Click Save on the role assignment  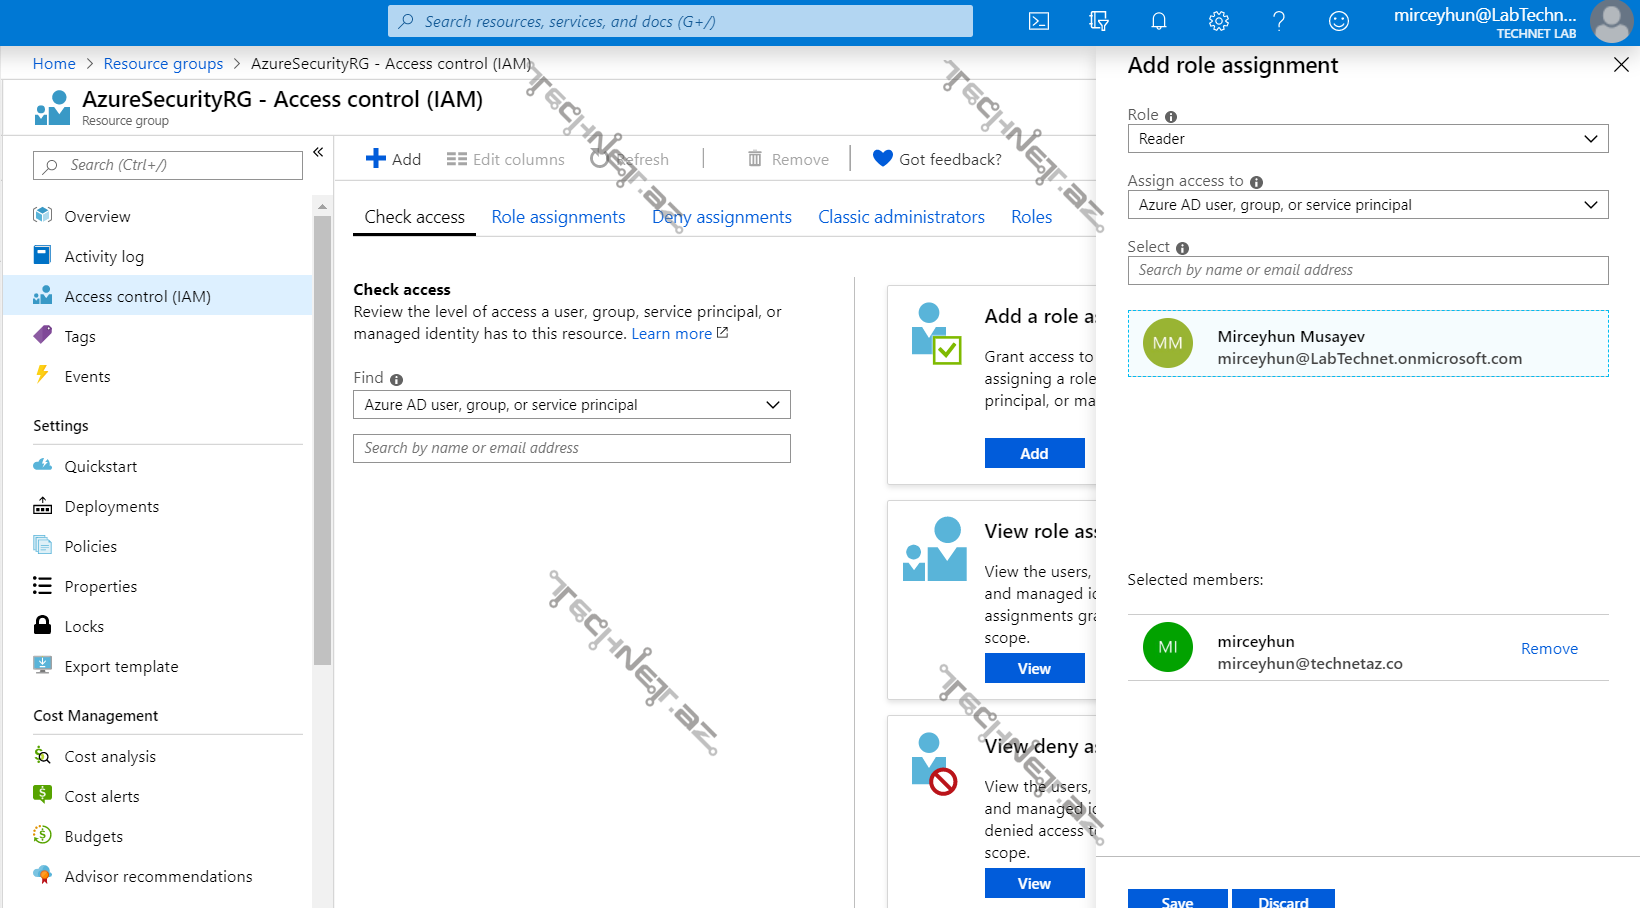coord(1177,900)
